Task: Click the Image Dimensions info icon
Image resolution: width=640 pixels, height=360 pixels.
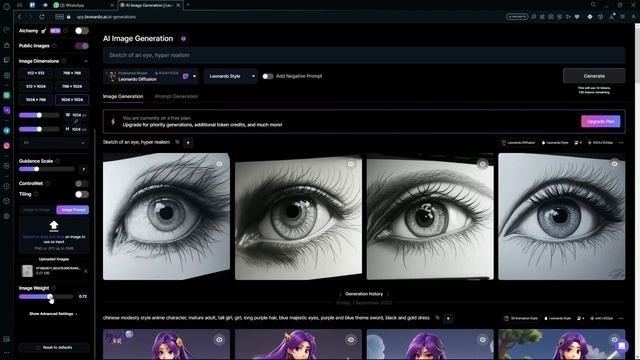Action: (64, 61)
